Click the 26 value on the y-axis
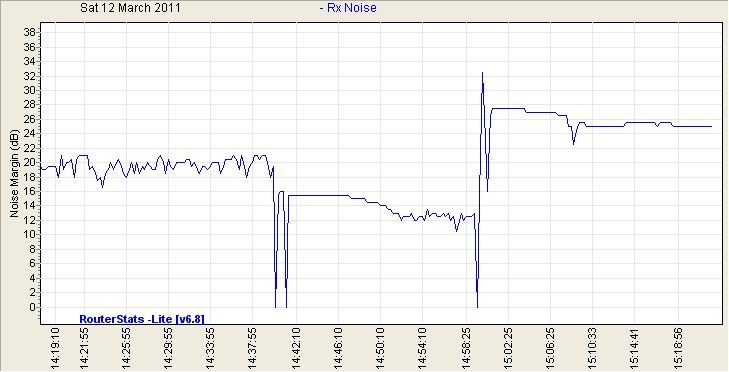Viewport: 729px width, 372px height. click(x=29, y=119)
